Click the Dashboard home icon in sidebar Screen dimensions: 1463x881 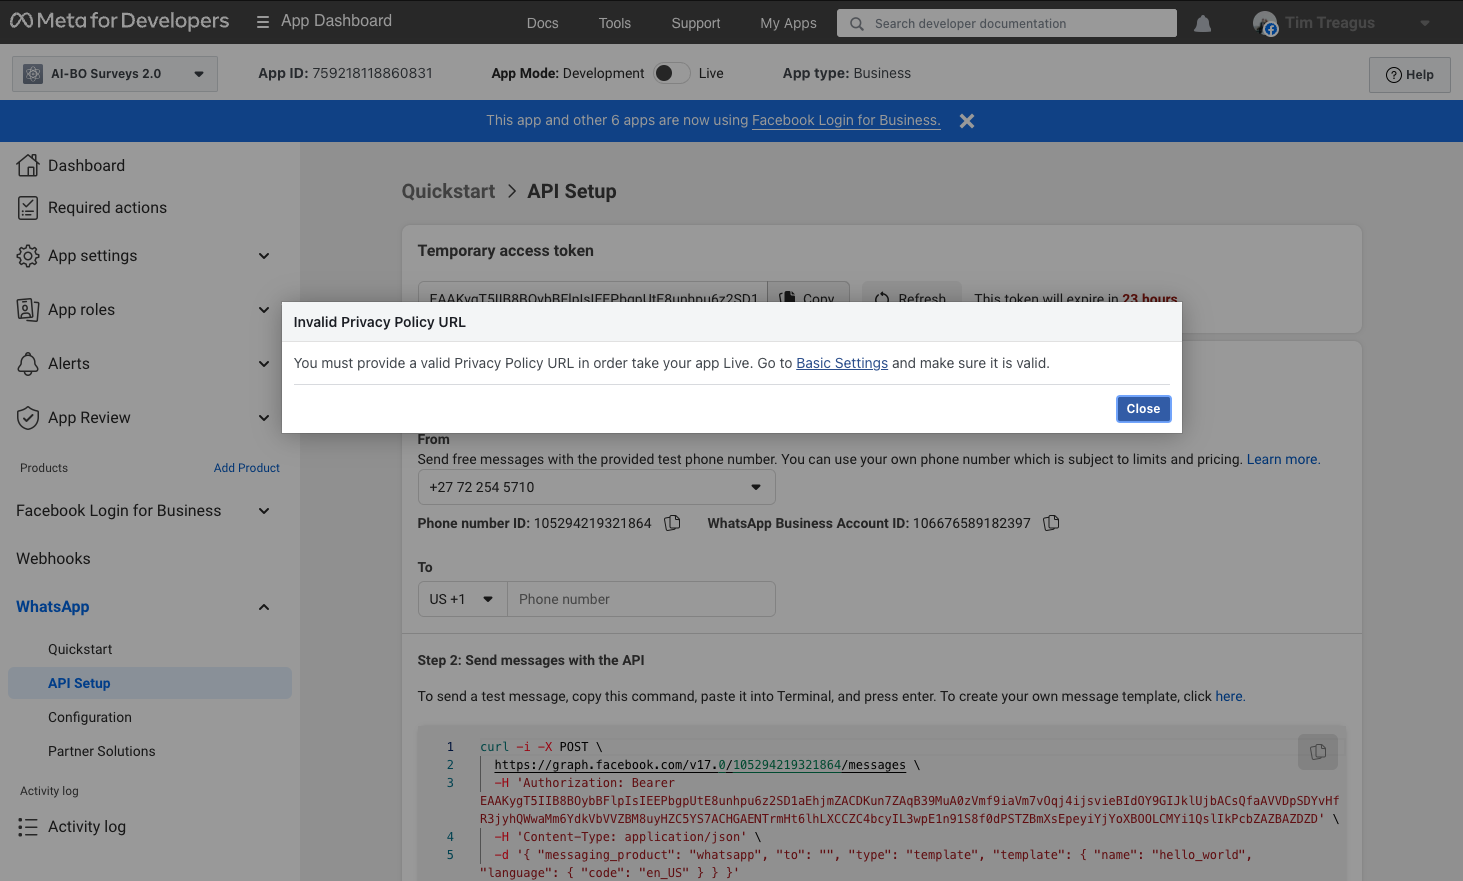28,165
